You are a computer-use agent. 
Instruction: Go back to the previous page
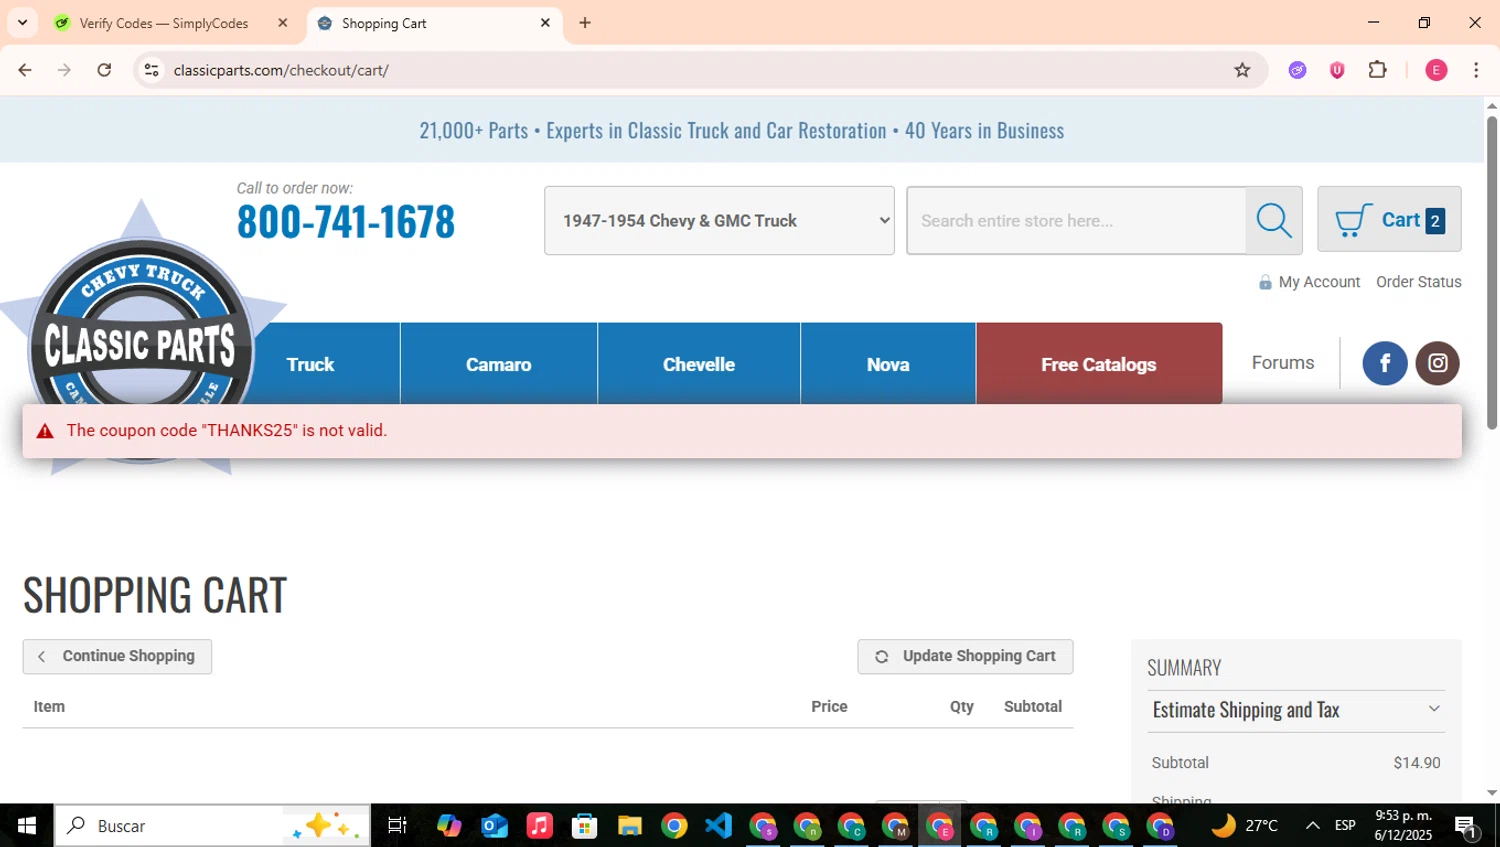click(25, 70)
